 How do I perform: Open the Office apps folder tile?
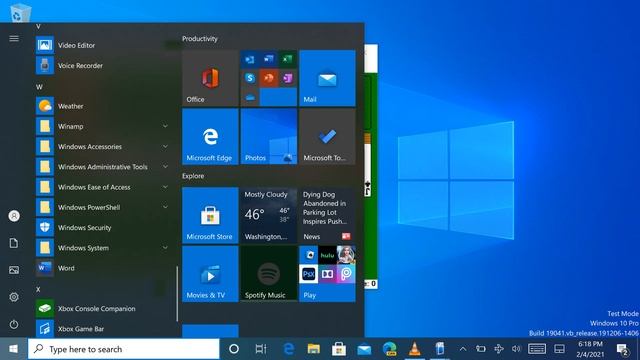(x=269, y=78)
